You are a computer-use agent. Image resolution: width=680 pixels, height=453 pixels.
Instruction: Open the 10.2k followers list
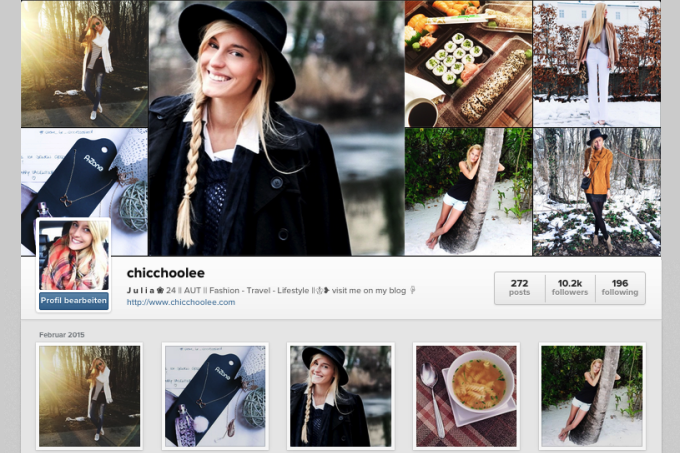coord(570,288)
